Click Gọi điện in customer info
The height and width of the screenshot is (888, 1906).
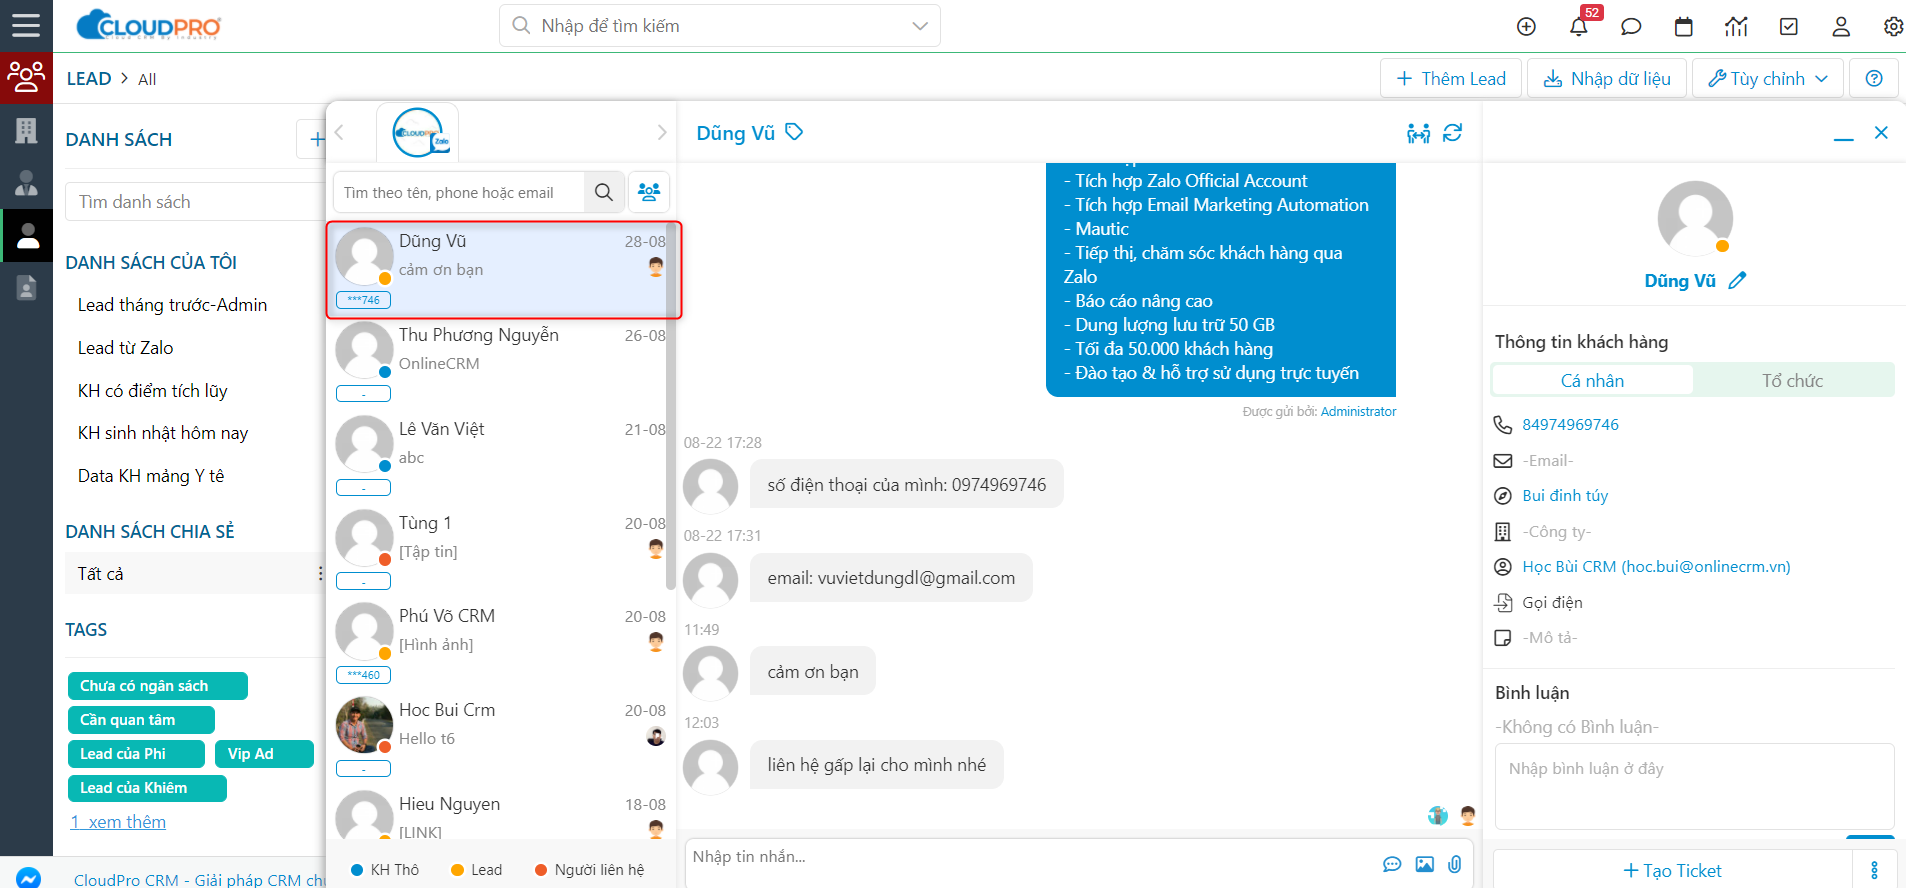pos(1552,603)
